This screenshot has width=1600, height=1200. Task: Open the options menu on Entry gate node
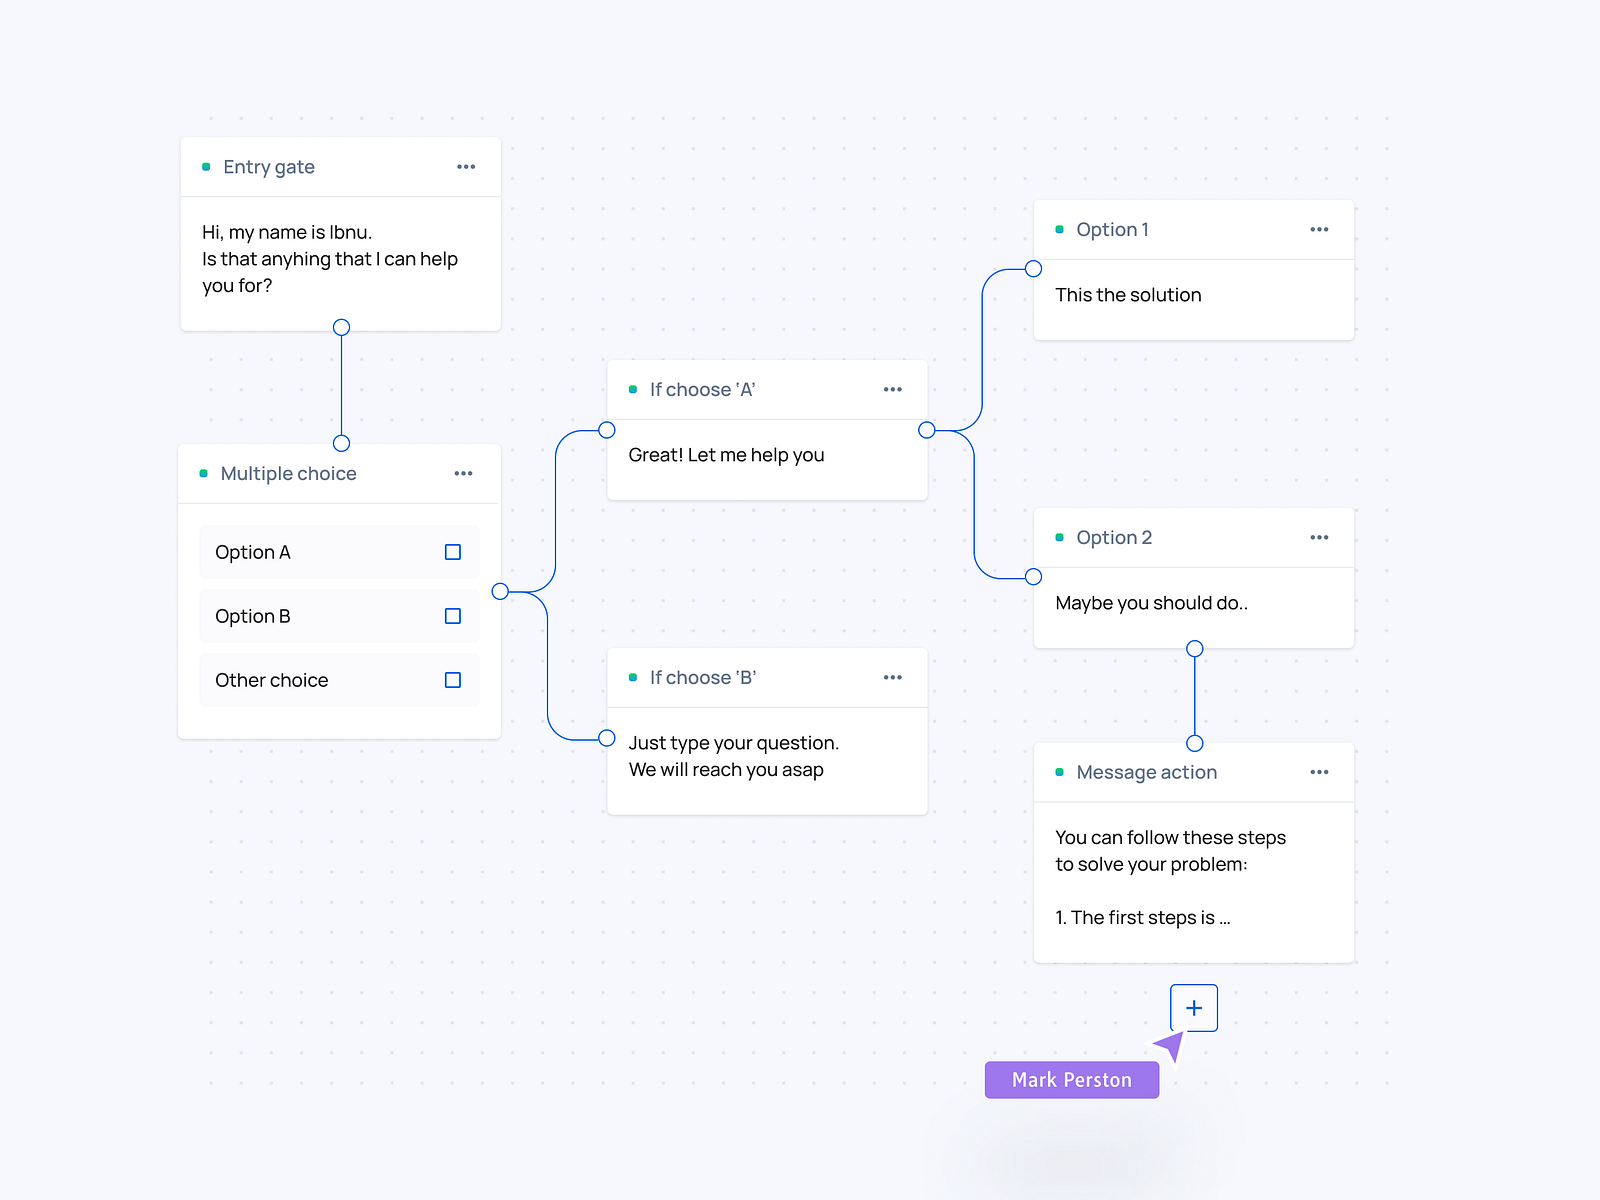466,166
